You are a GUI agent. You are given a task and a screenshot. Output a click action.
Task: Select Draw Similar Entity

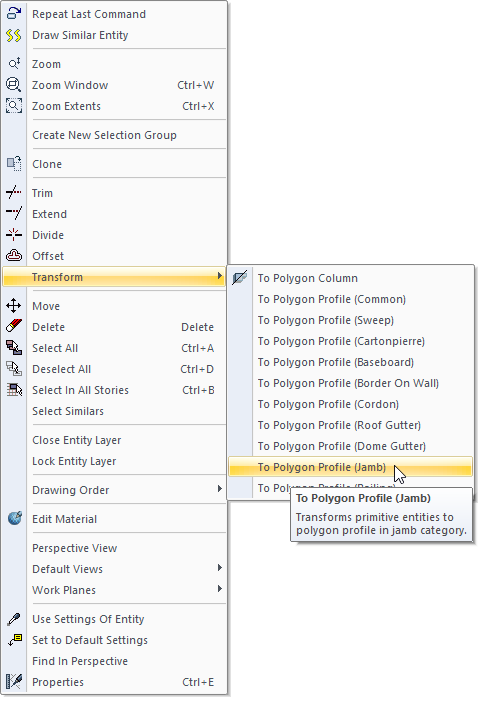tap(114, 35)
